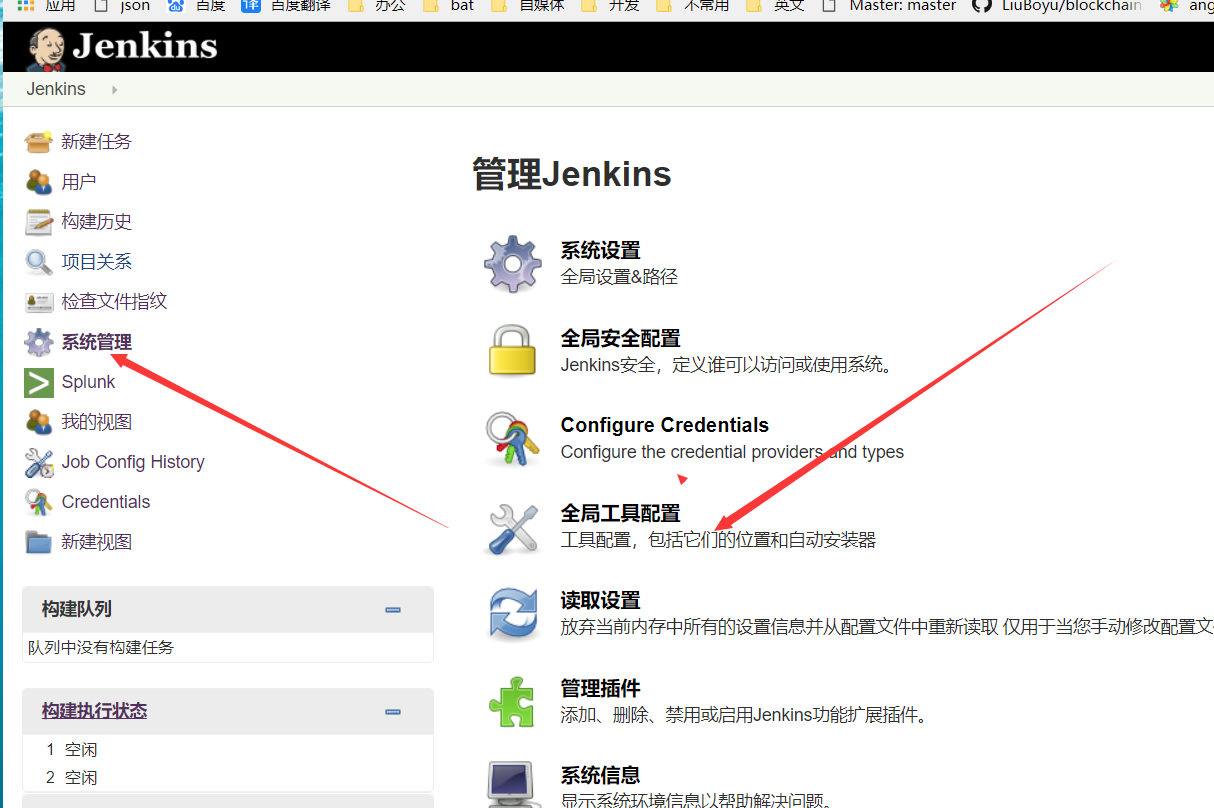
Task: Click executor 2 空闲 row
Action: click(228, 777)
